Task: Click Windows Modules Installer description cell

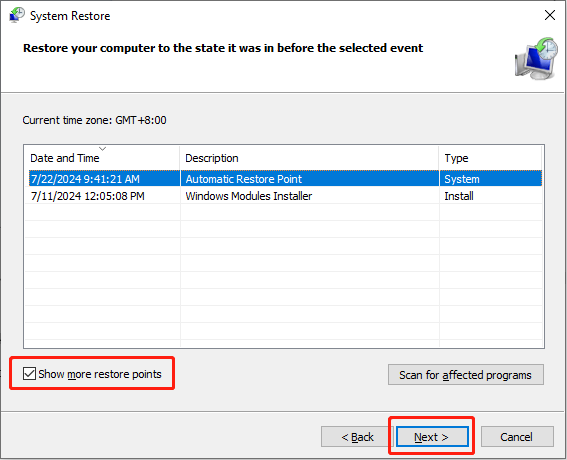Action: (249, 196)
